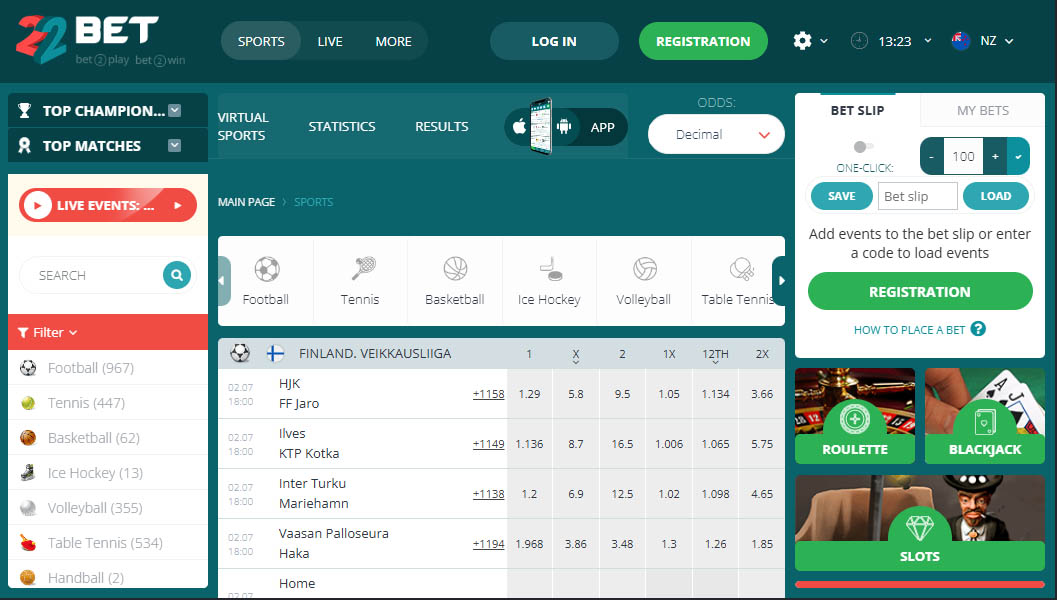1057x600 pixels.
Task: Select the Volleyball icon in carousel
Action: tap(644, 269)
